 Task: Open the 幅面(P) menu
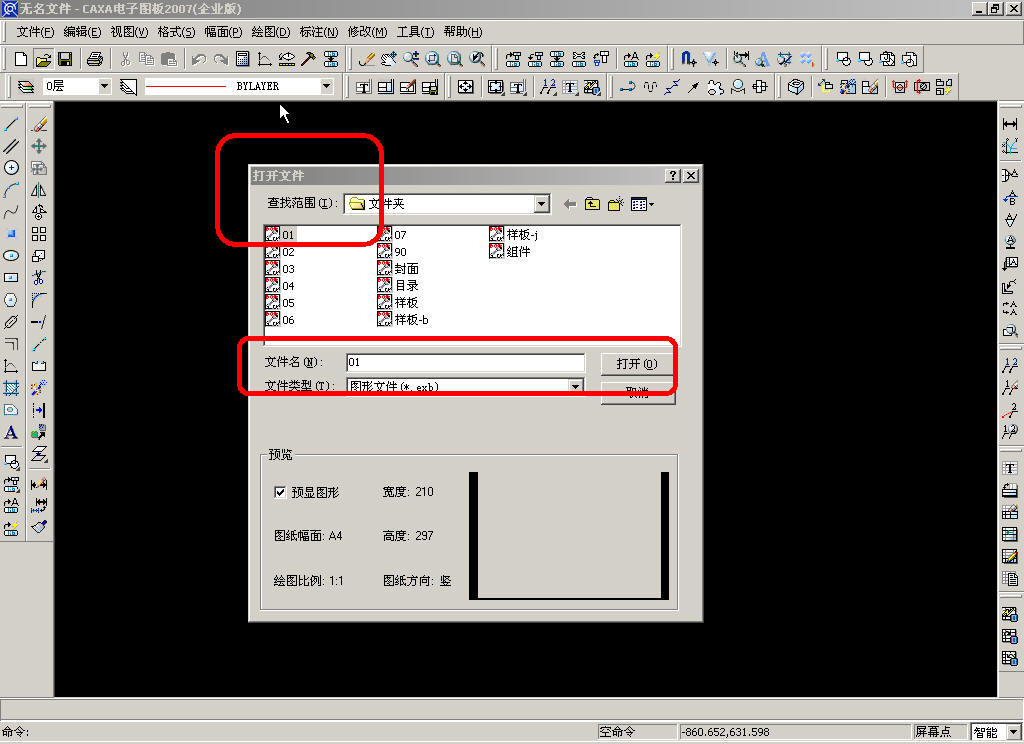click(223, 32)
